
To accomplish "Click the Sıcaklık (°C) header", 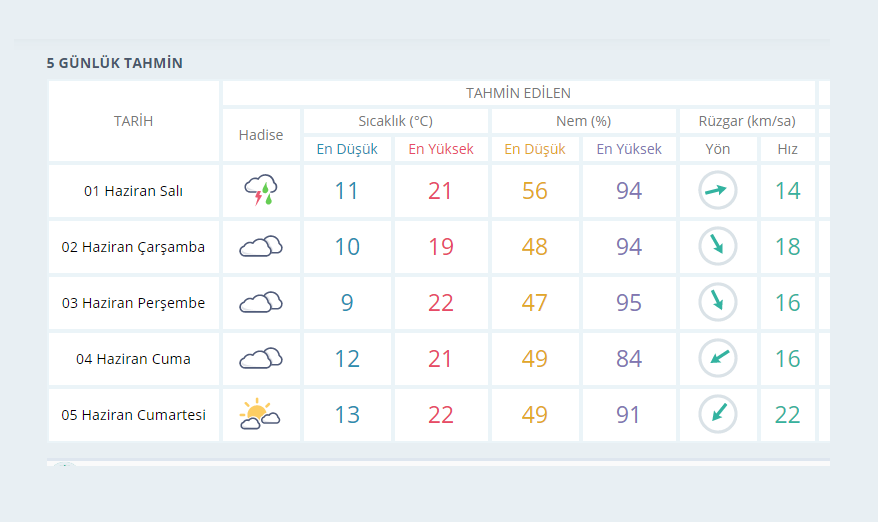I will [x=395, y=121].
